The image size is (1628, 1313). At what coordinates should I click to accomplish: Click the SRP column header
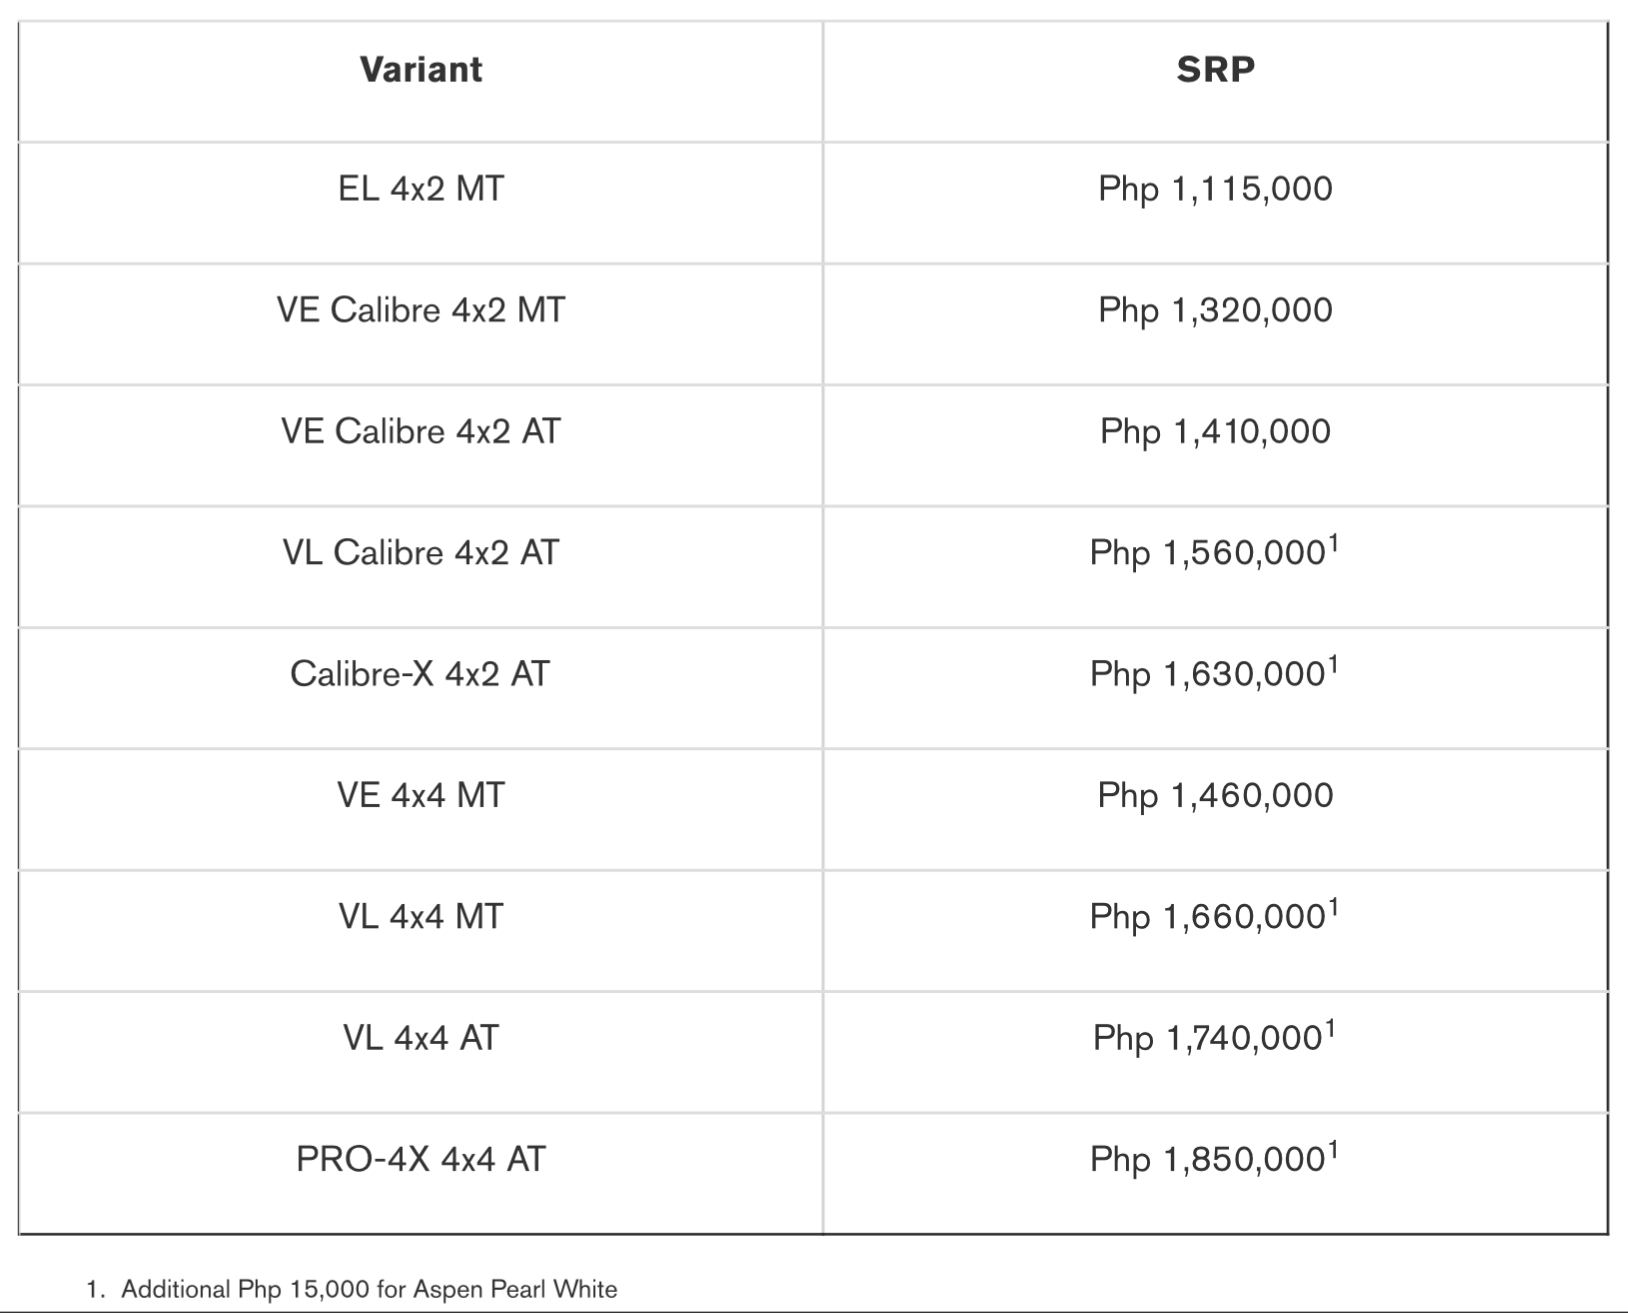point(1215,69)
